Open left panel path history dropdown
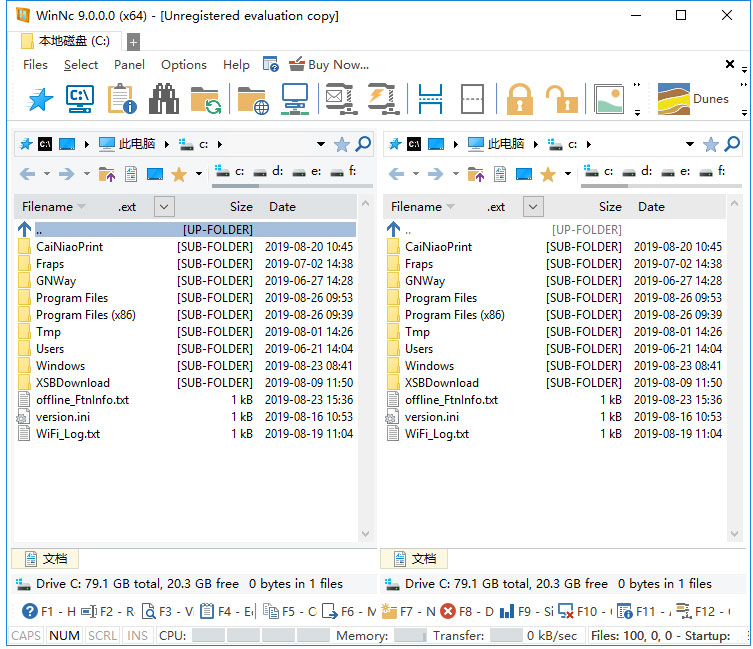Screen dimensions: 753x649 point(320,144)
